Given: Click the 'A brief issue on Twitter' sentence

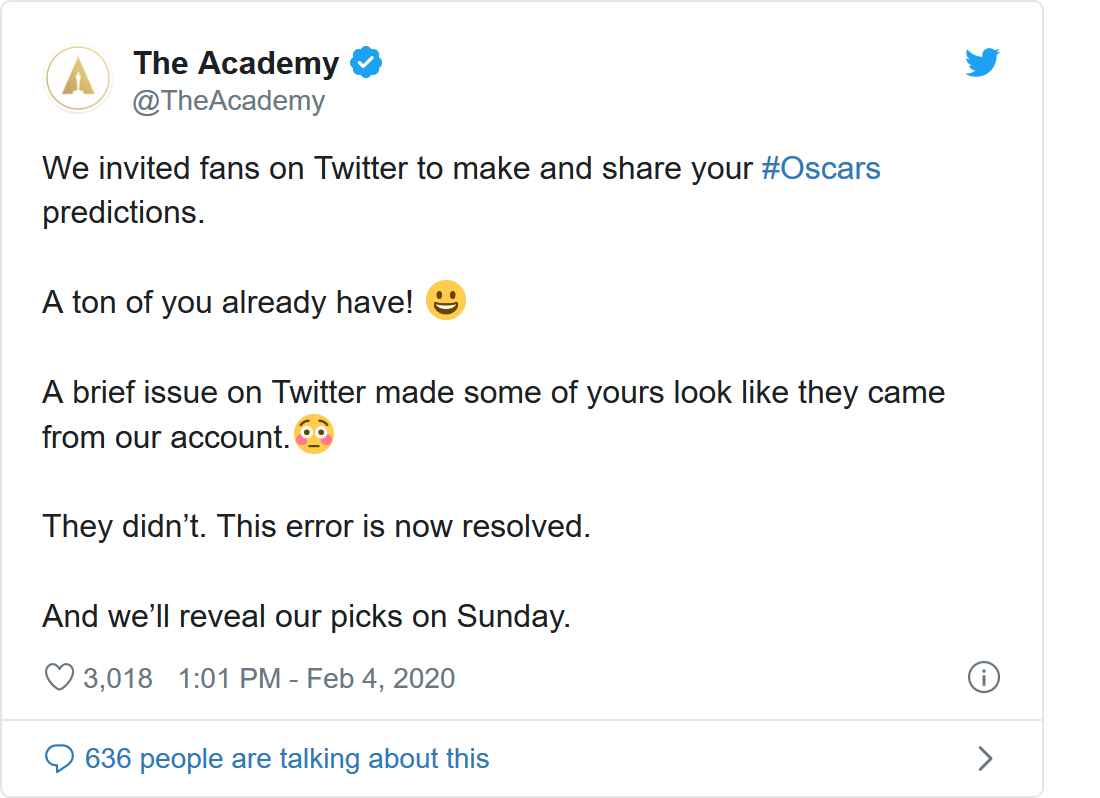Looking at the screenshot, I should click(493, 414).
